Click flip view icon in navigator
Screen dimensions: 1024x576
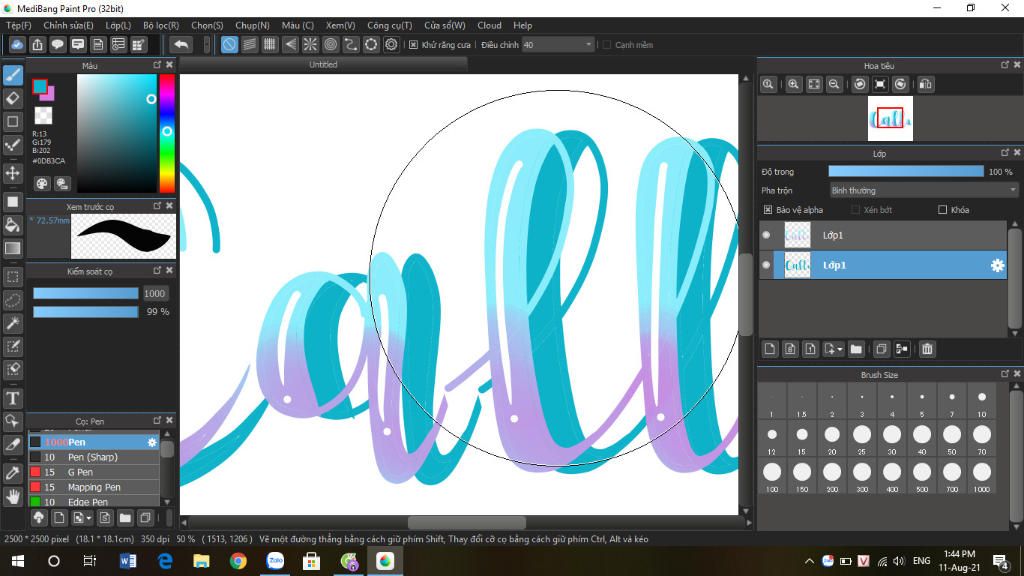click(x=925, y=84)
